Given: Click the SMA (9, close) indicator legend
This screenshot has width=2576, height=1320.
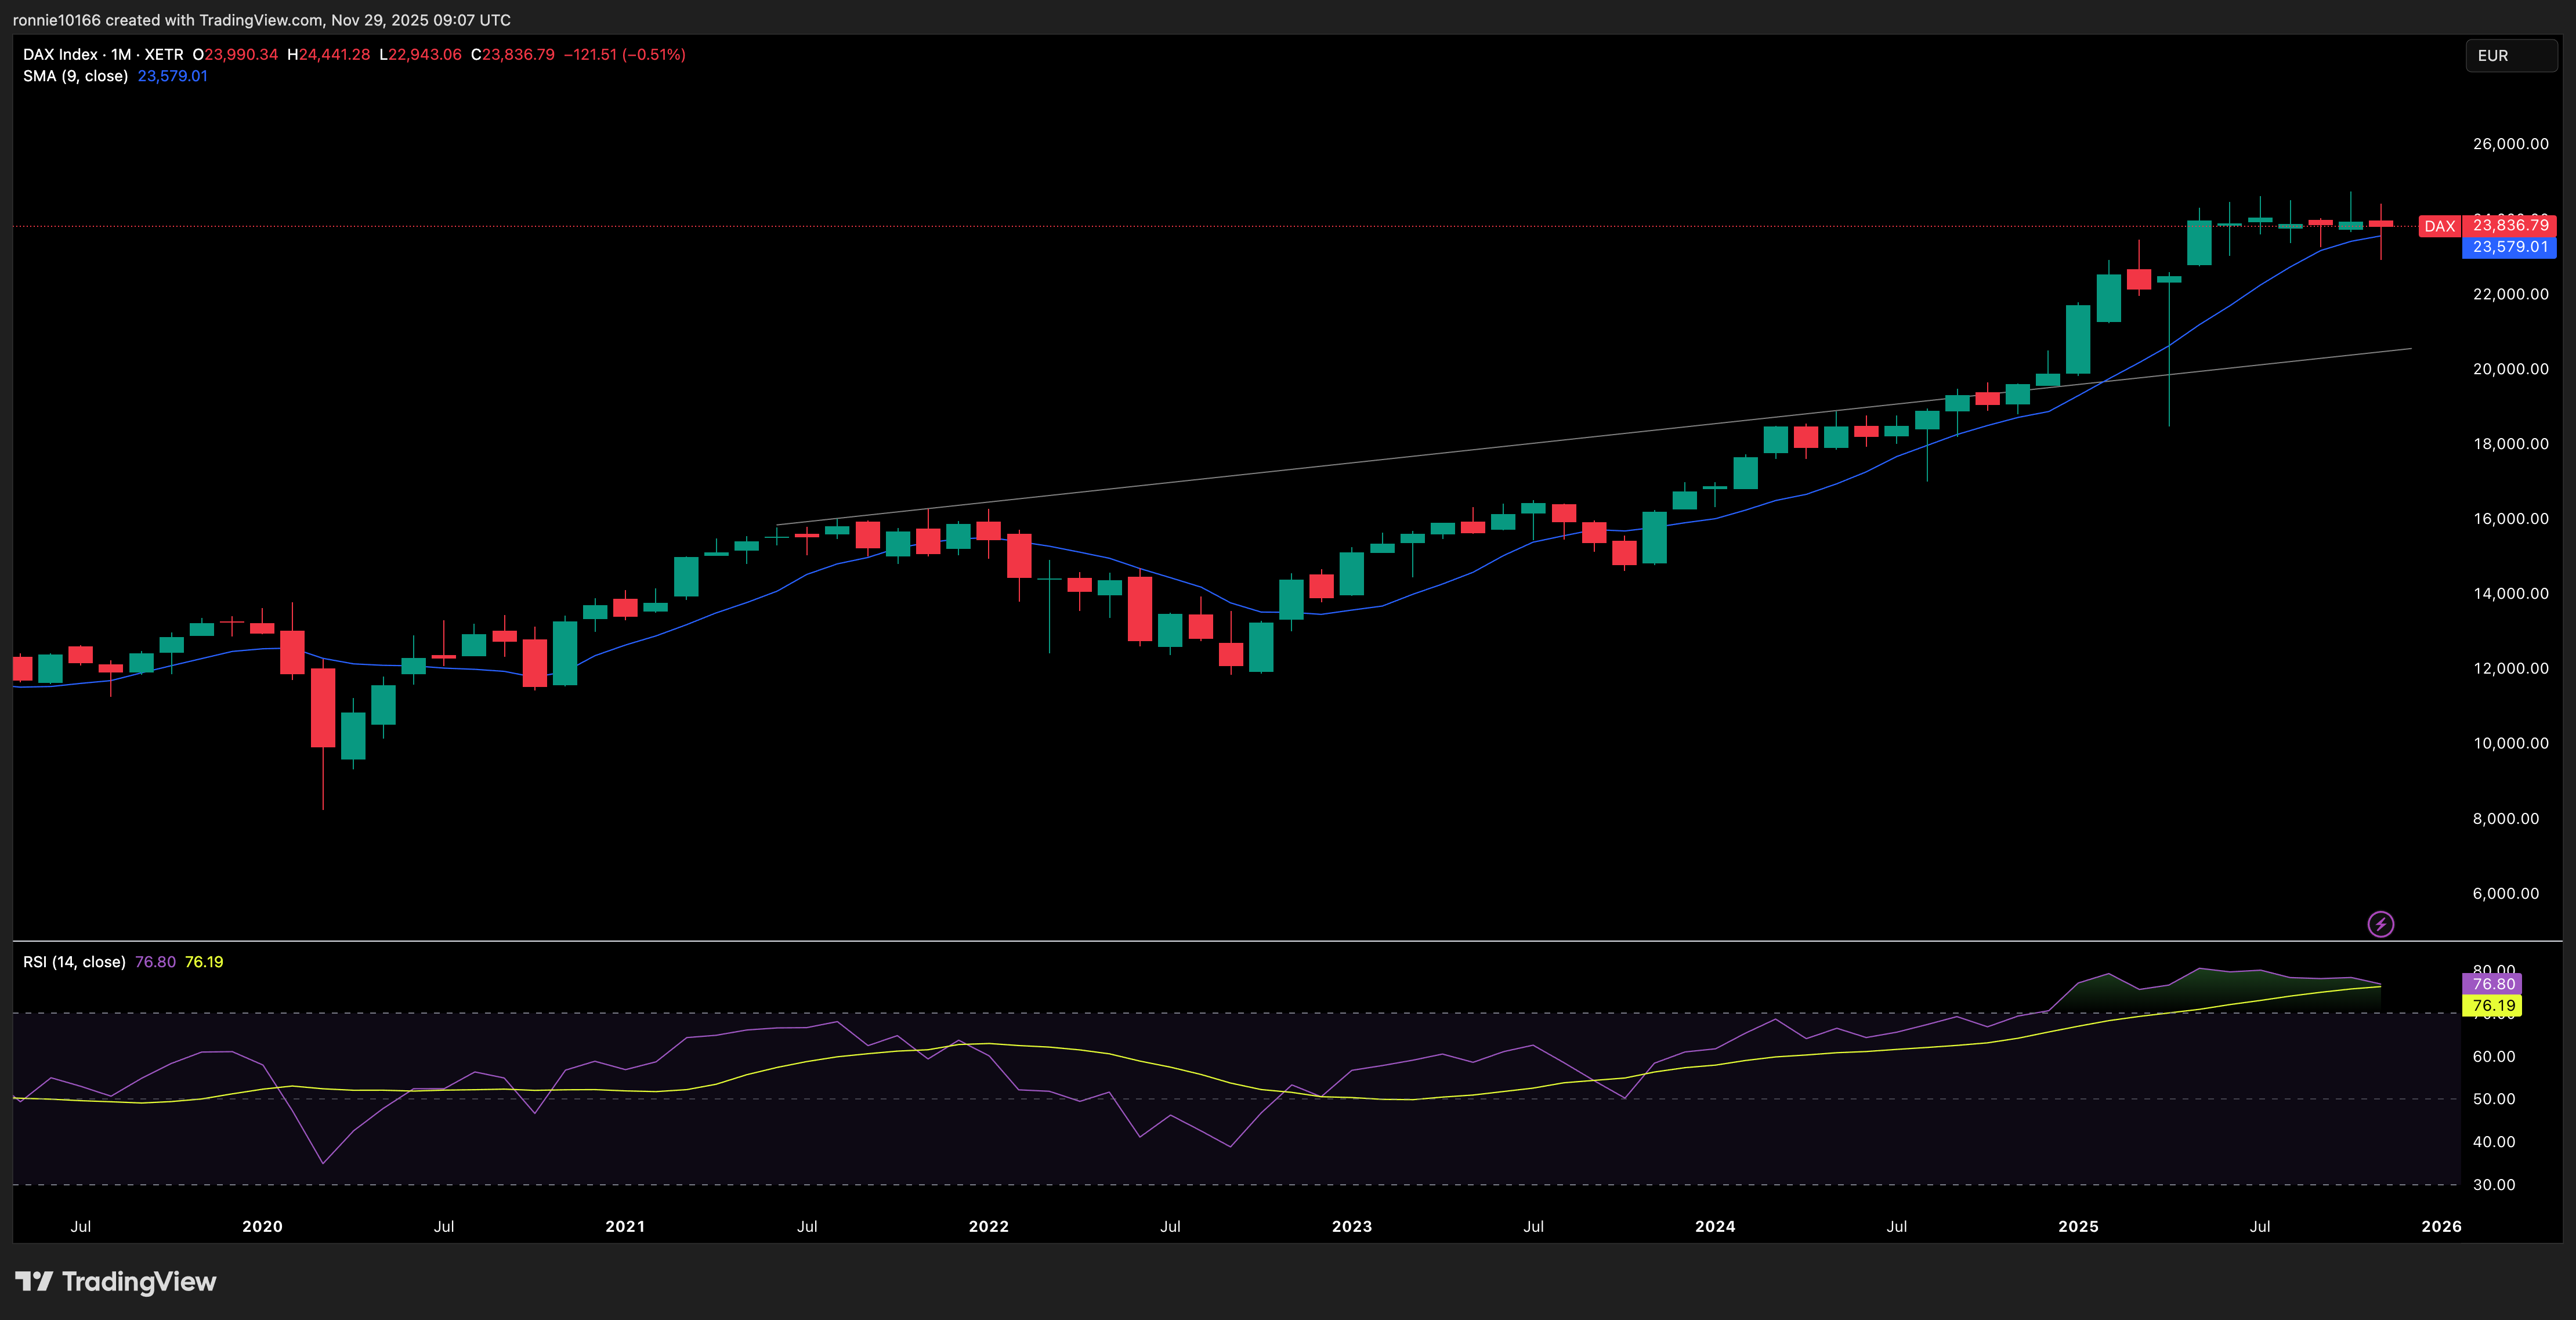Looking at the screenshot, I should pyautogui.click(x=75, y=76).
